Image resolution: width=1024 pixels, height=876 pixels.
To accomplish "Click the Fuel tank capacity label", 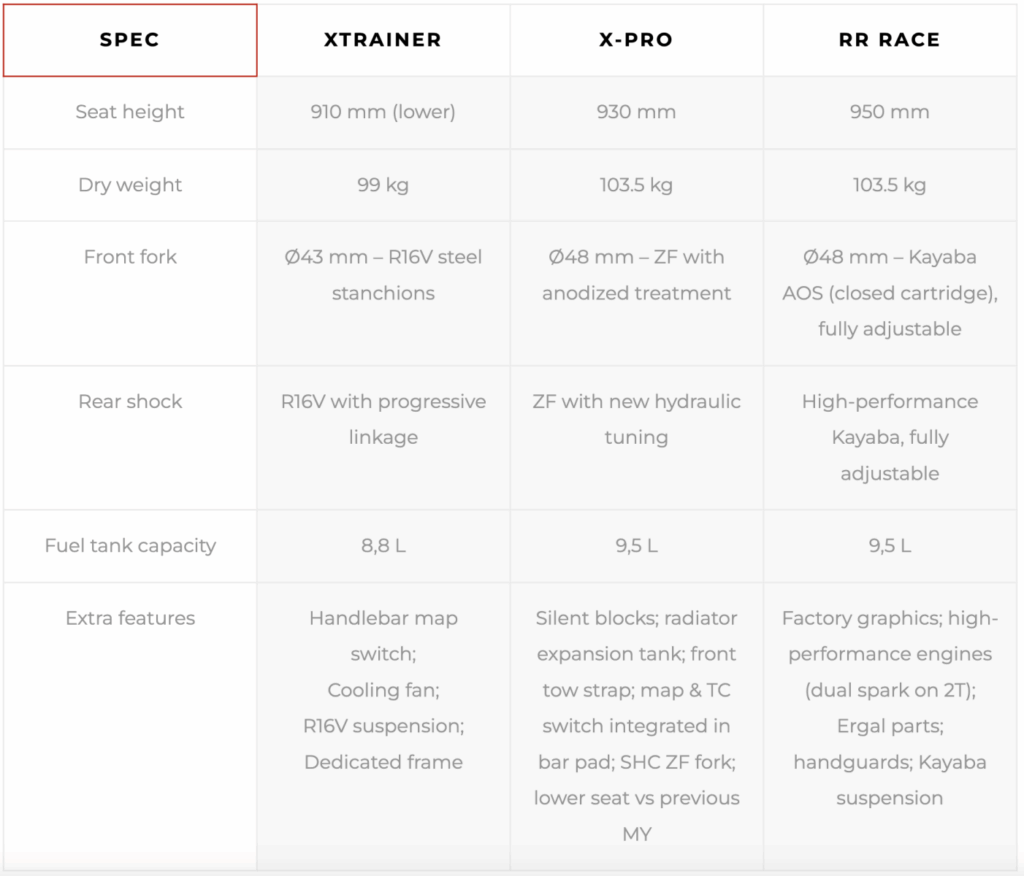I will (130, 546).
